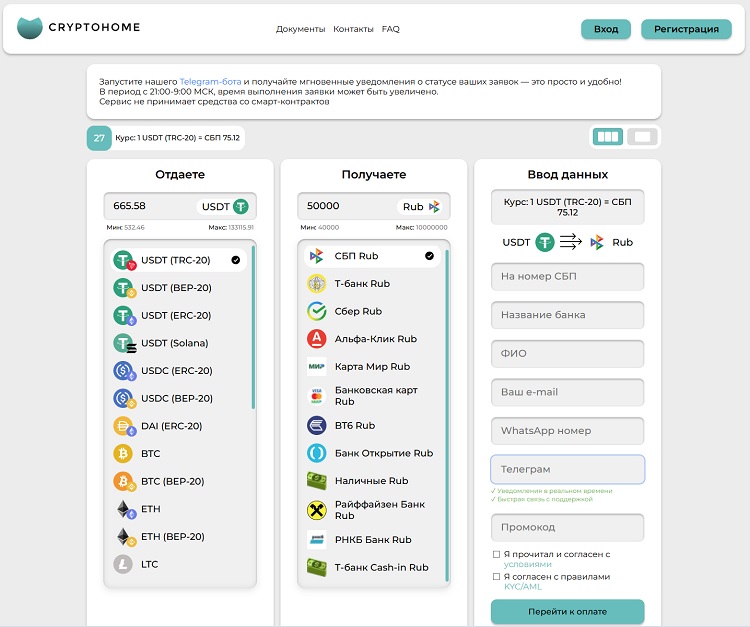Focus the Название банка field
Viewport: 750px width, 627px height.
(x=567, y=315)
